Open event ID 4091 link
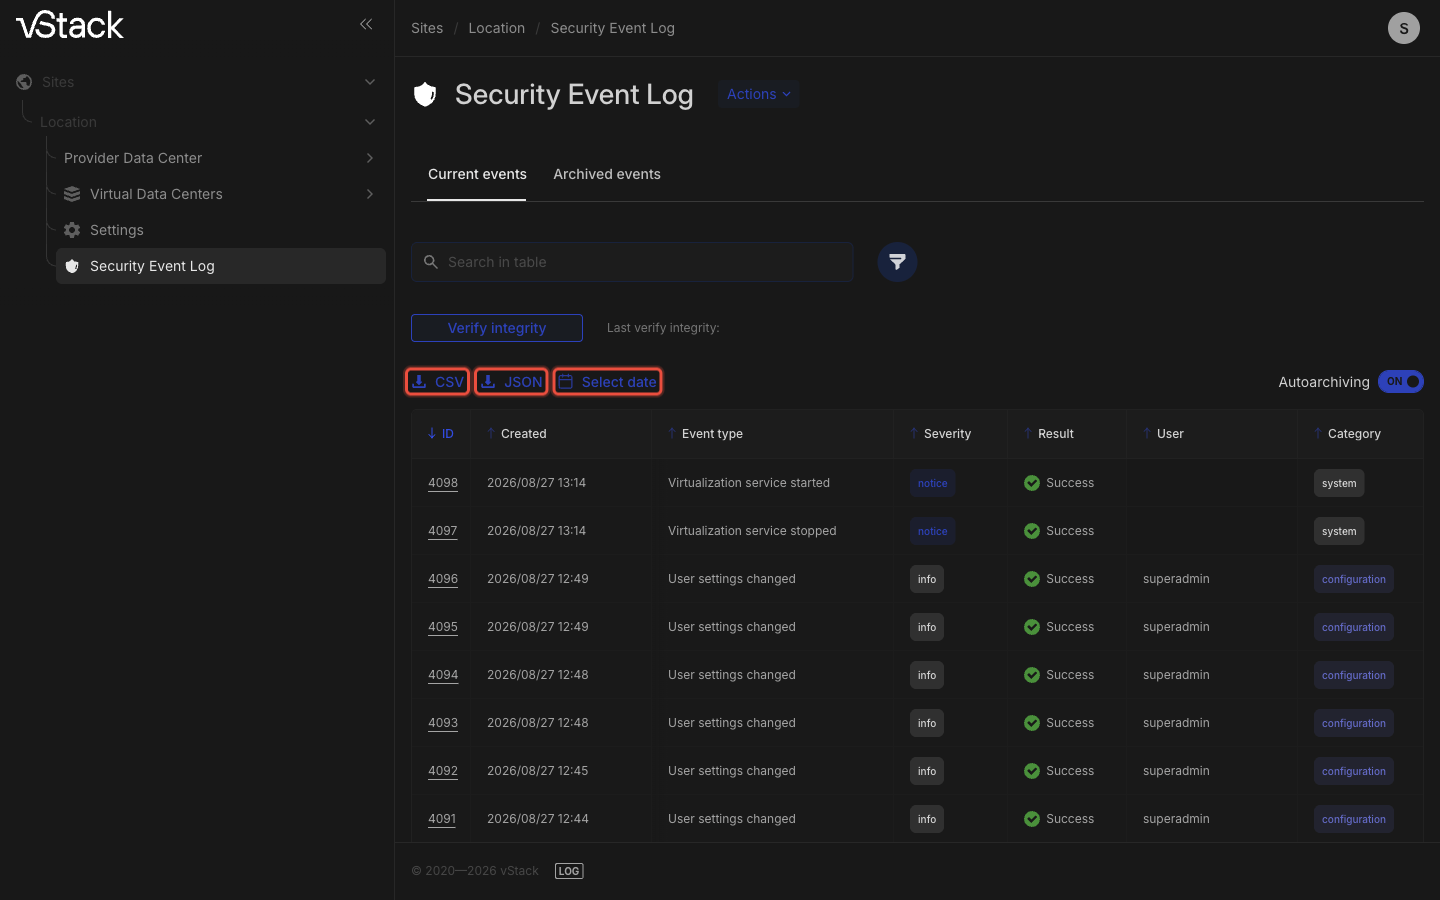This screenshot has height=900, width=1440. point(442,819)
